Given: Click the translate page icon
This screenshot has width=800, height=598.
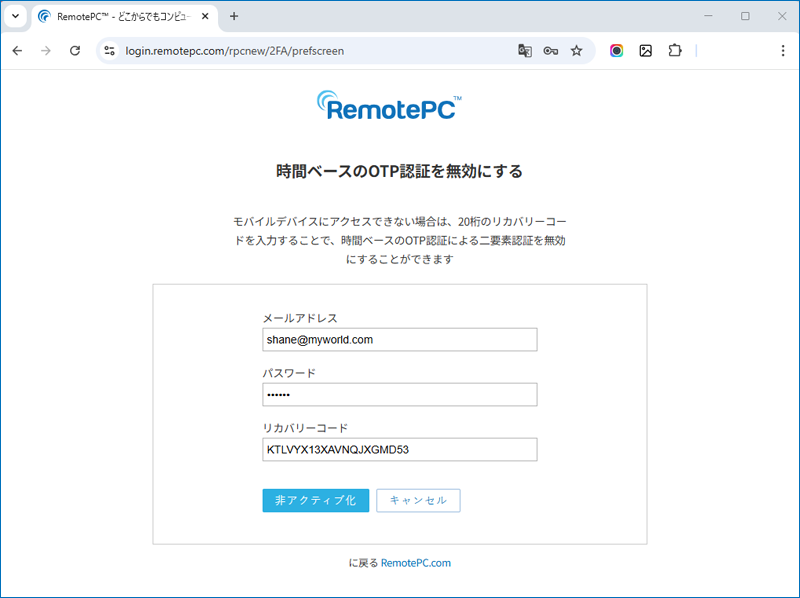Looking at the screenshot, I should [x=525, y=51].
